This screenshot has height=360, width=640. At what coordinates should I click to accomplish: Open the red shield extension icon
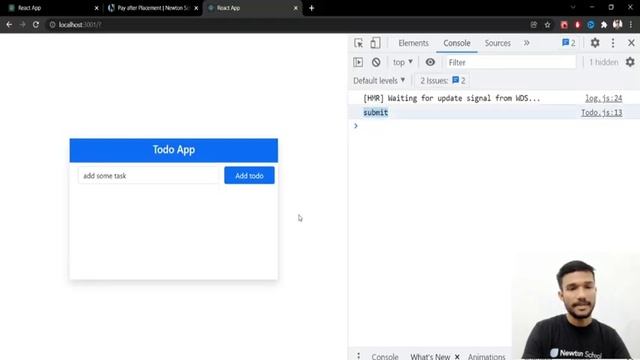point(578,25)
